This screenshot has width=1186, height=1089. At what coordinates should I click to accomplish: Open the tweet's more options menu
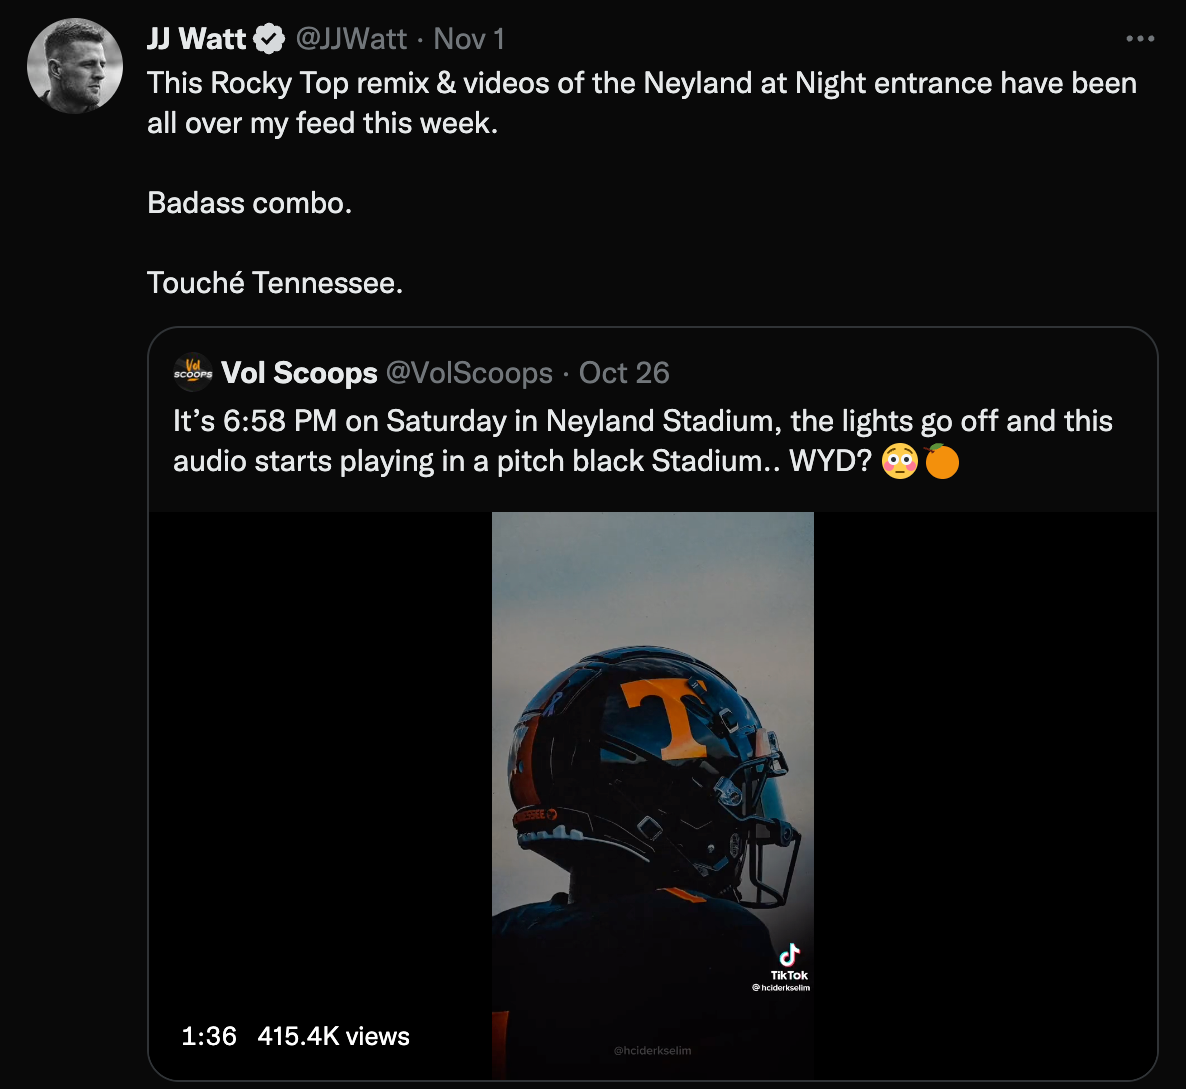click(x=1140, y=39)
